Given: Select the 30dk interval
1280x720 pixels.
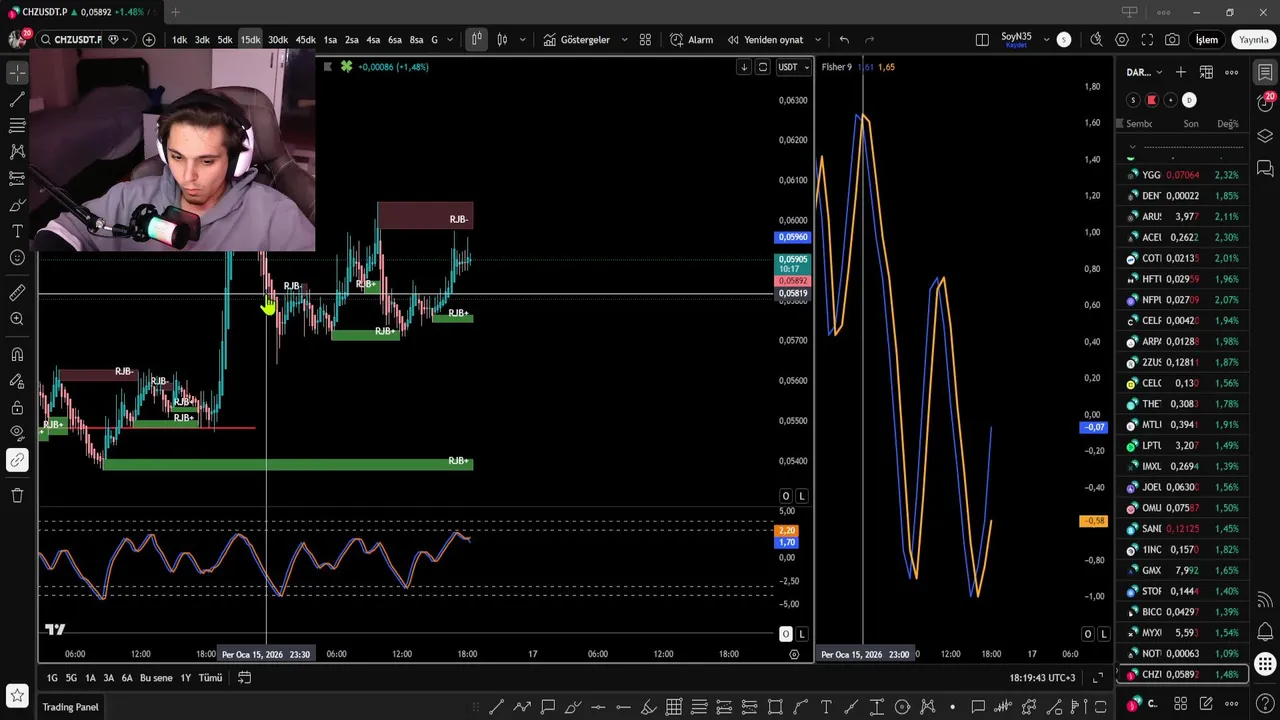Looking at the screenshot, I should click(x=277, y=40).
